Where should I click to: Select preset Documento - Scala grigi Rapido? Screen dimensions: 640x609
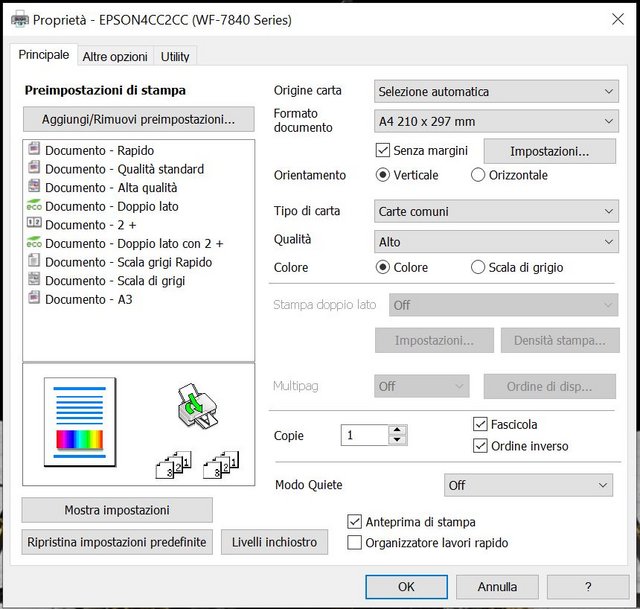coord(129,262)
